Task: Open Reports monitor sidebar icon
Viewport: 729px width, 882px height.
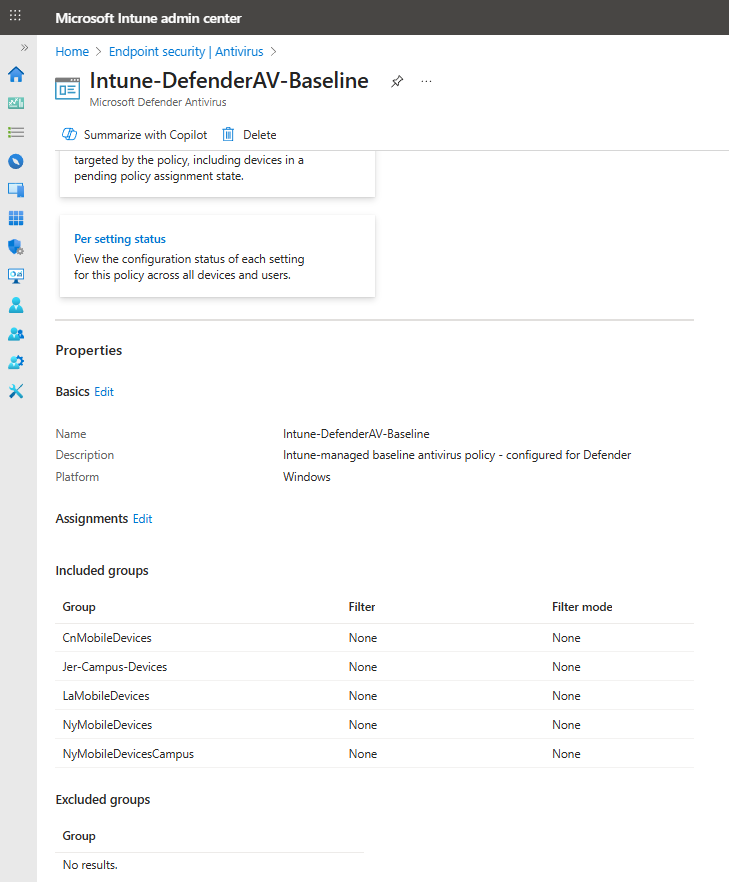Action: coord(16,276)
